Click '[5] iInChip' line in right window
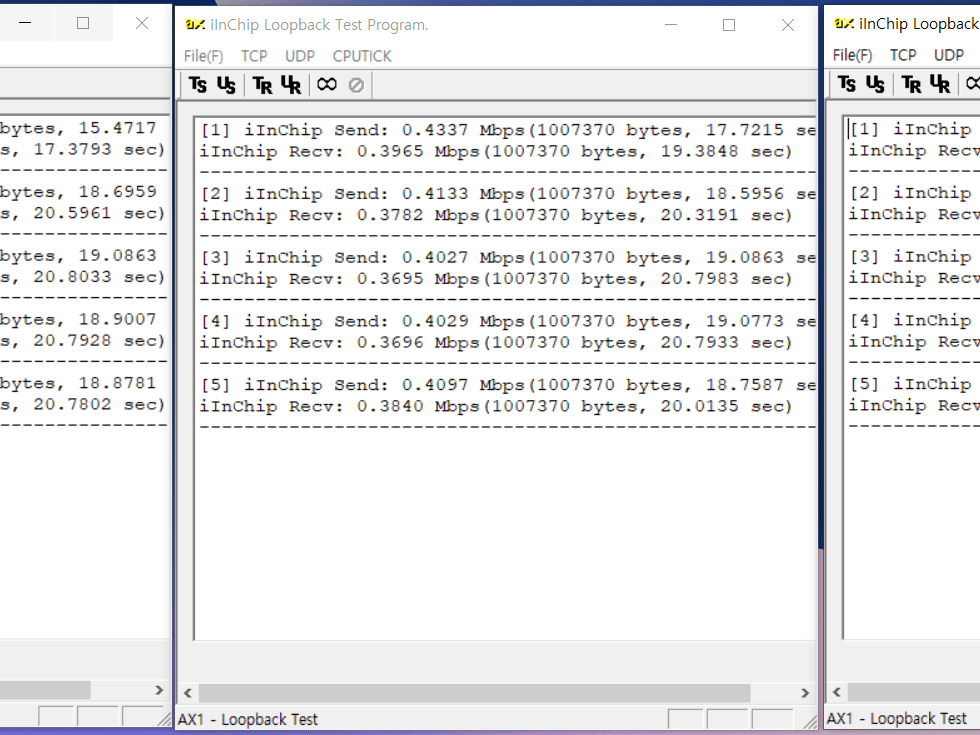The image size is (980, 735). (914, 384)
